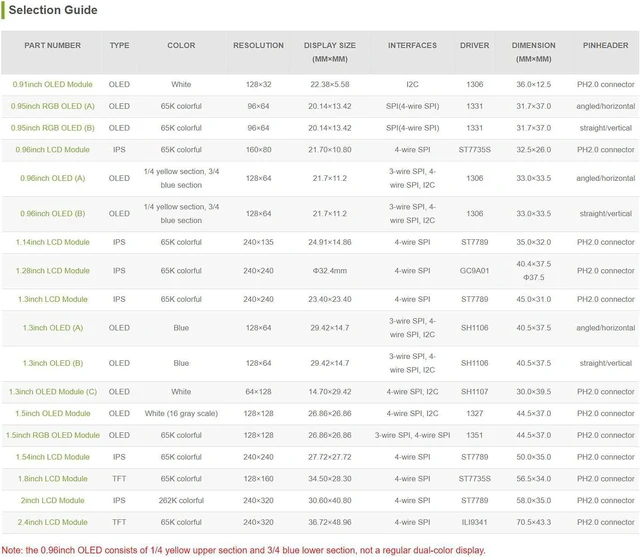Open the 0.96inch OLED (A) link
The image size is (640, 557).
53,178
